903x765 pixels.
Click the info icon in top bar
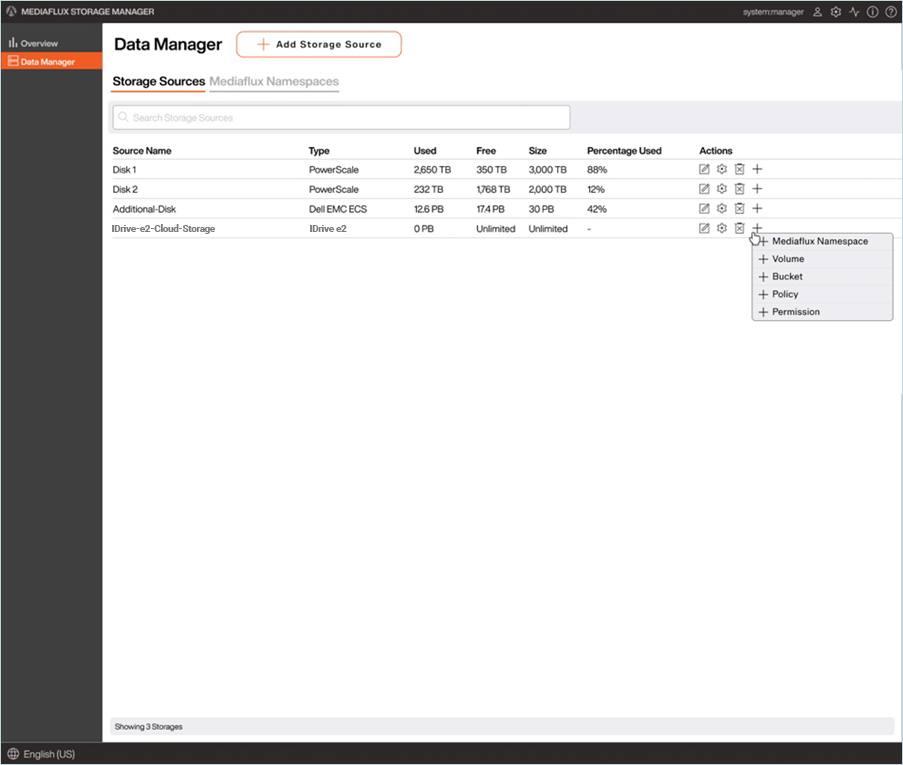pyautogui.click(x=872, y=12)
